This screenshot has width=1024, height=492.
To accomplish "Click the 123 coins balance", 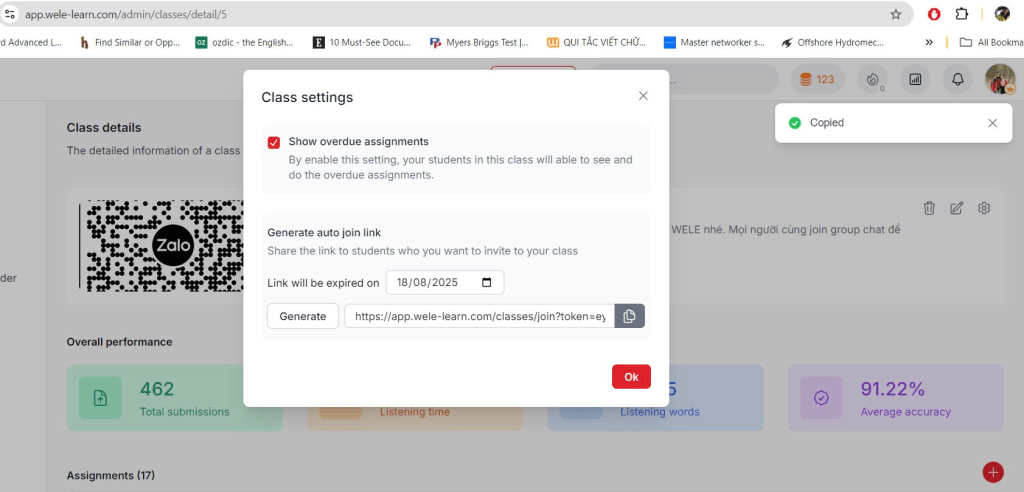I will click(816, 79).
